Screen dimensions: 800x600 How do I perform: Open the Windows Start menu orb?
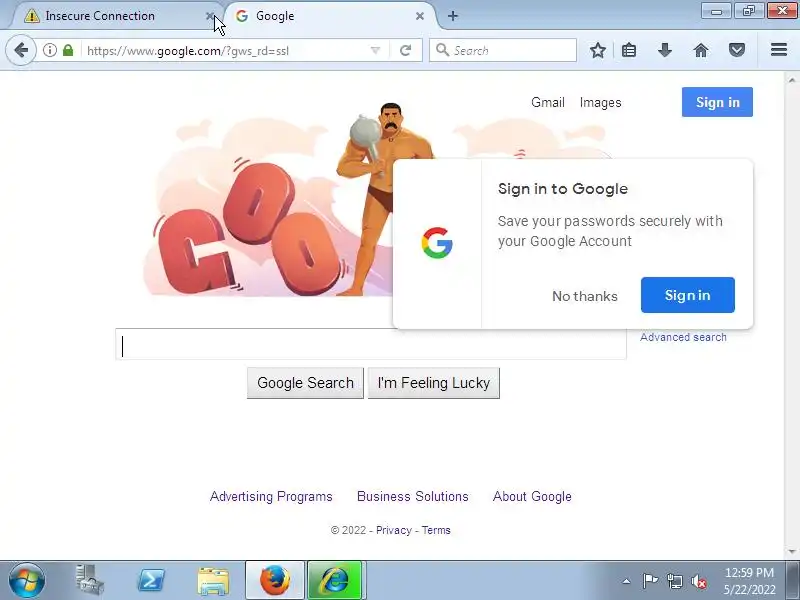pyautogui.click(x=27, y=581)
